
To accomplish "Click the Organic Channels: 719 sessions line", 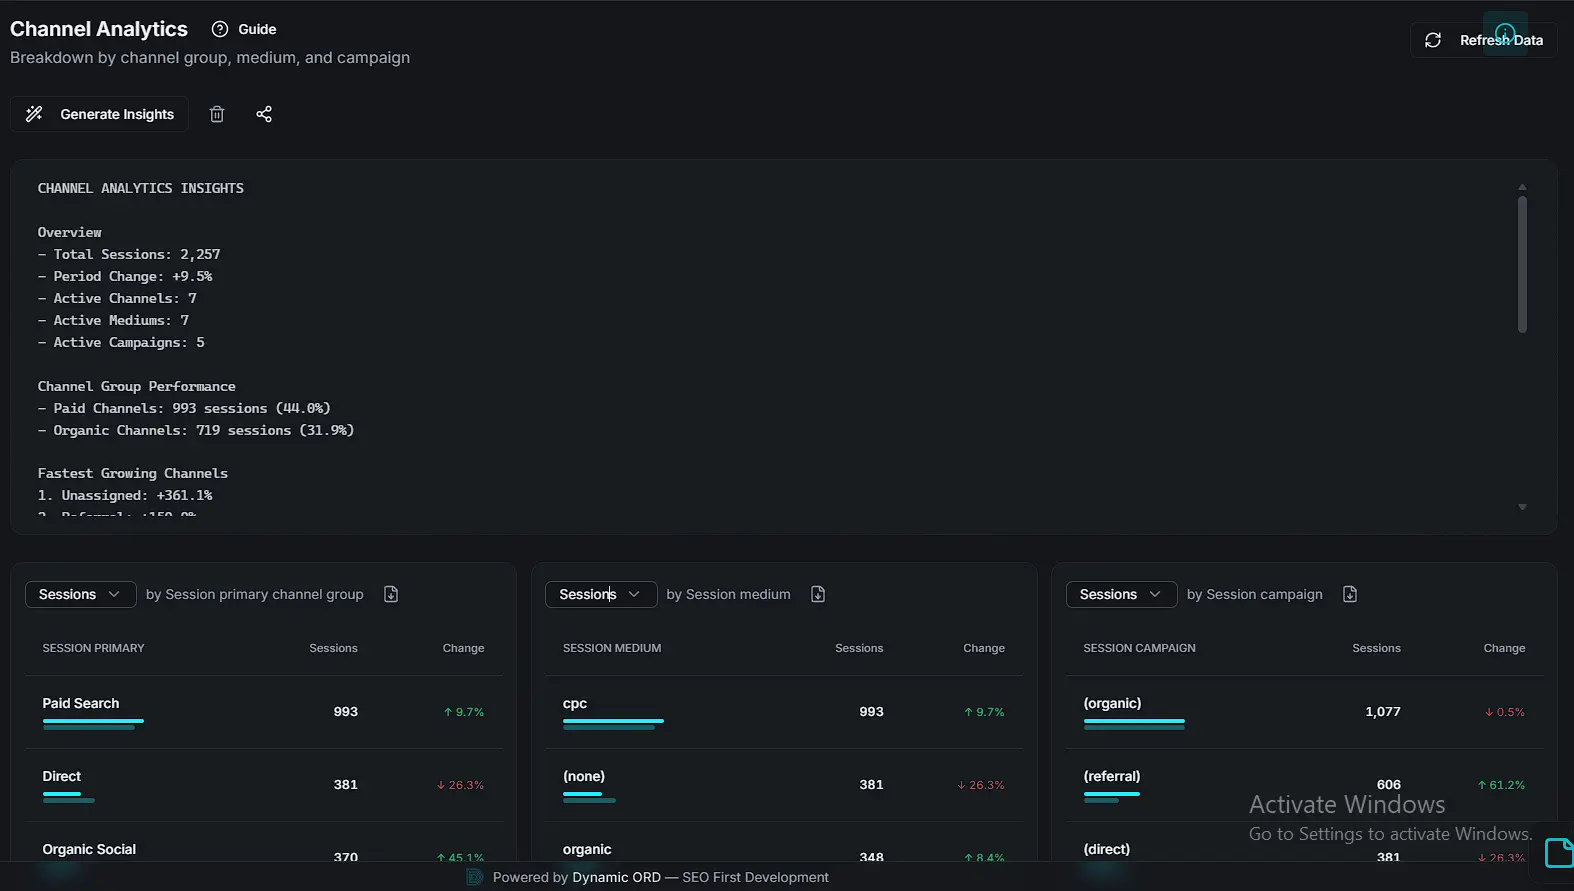I will coord(196,430).
